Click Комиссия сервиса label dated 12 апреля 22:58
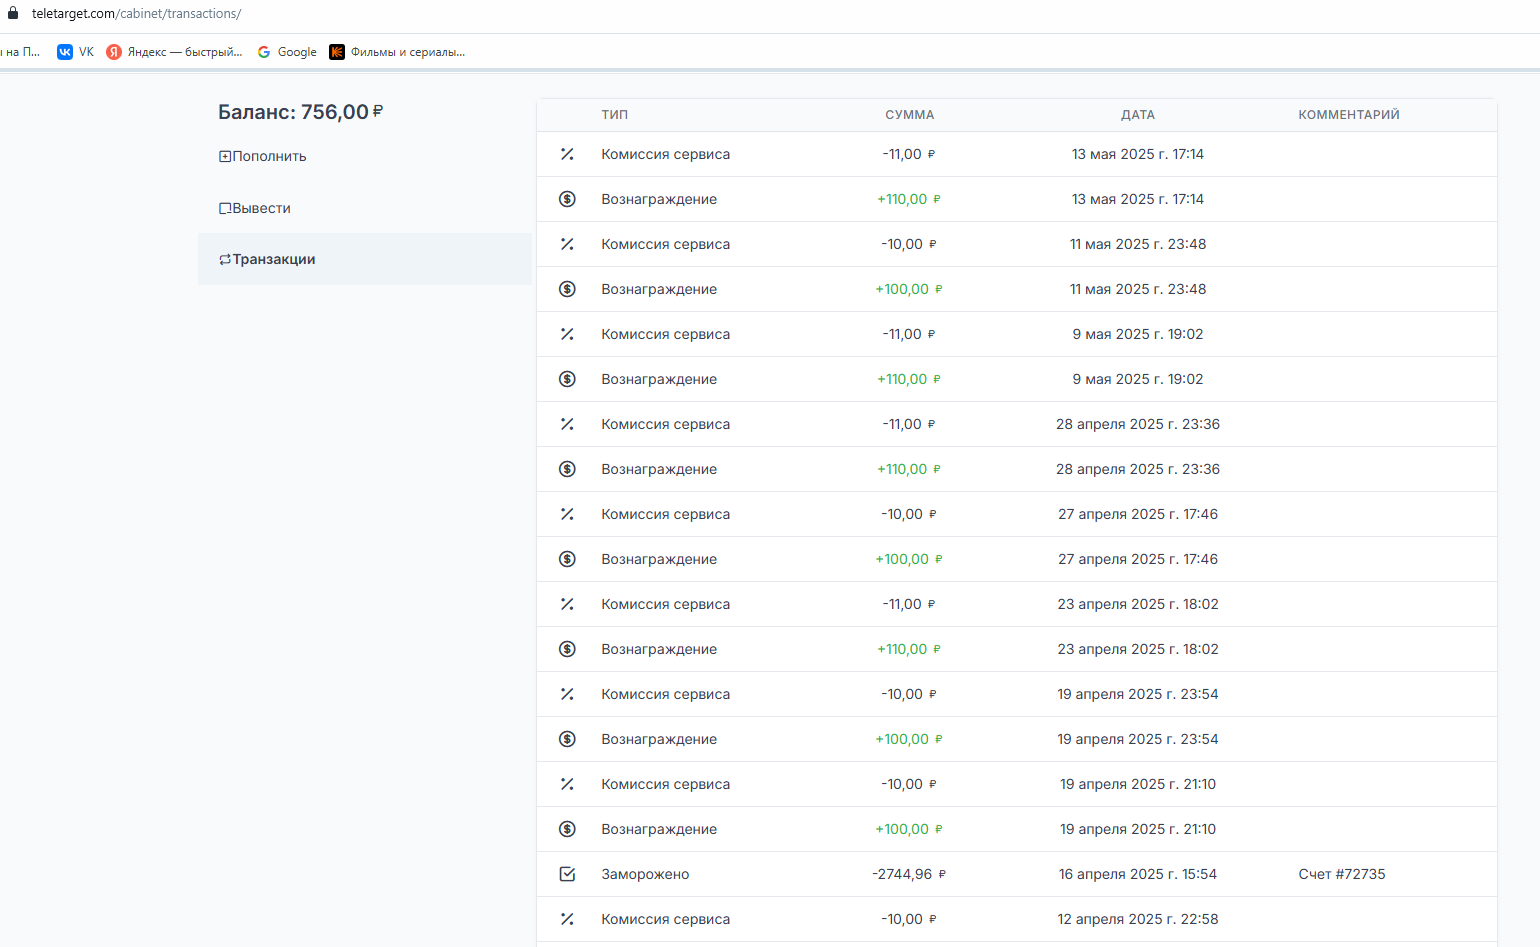 pyautogui.click(x=665, y=919)
